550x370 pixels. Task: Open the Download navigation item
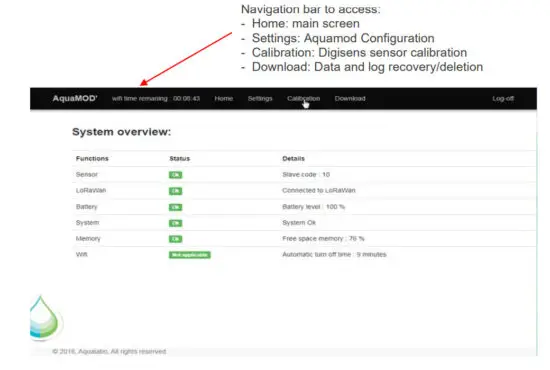pos(350,99)
